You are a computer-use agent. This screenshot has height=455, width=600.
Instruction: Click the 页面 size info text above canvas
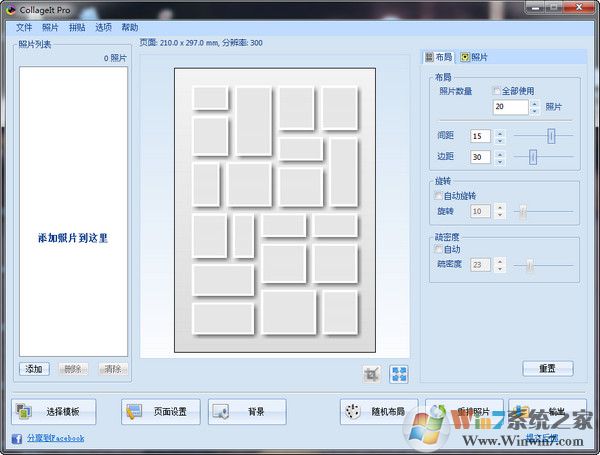coord(201,43)
